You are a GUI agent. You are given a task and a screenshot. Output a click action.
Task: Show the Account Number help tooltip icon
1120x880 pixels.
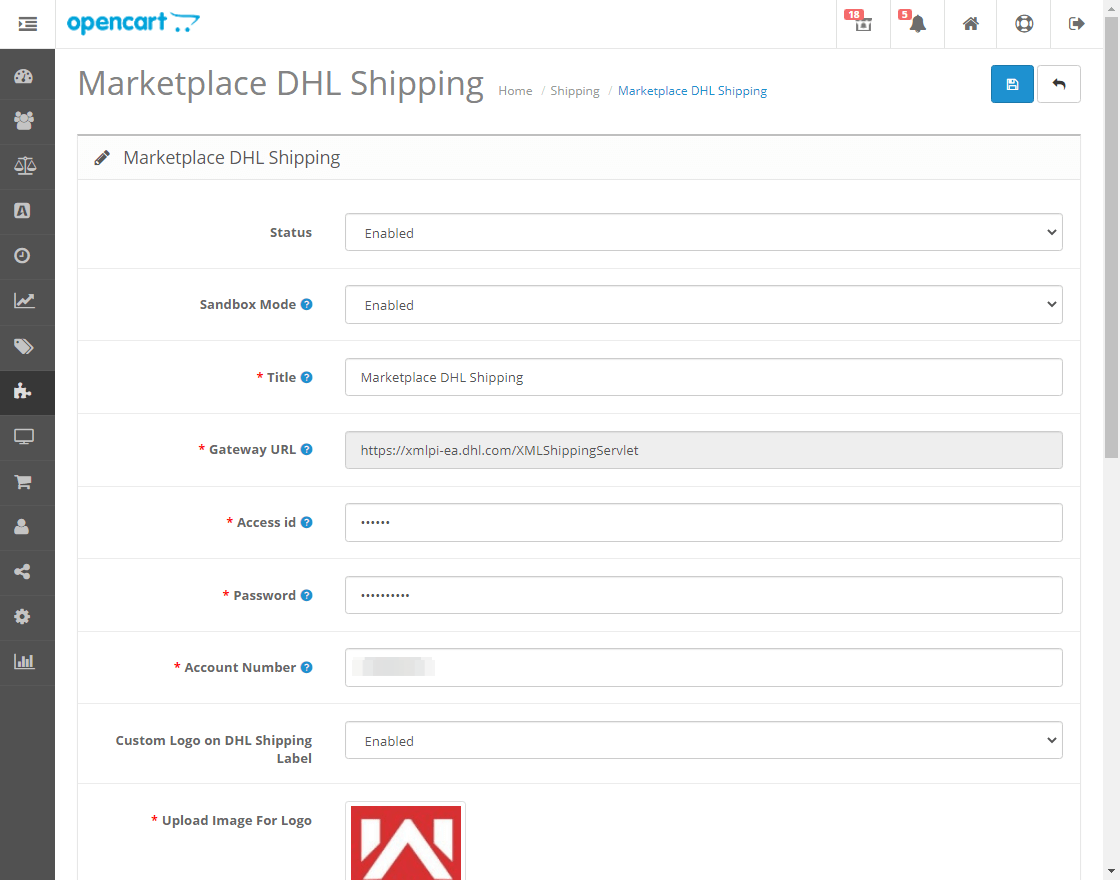[x=306, y=667]
